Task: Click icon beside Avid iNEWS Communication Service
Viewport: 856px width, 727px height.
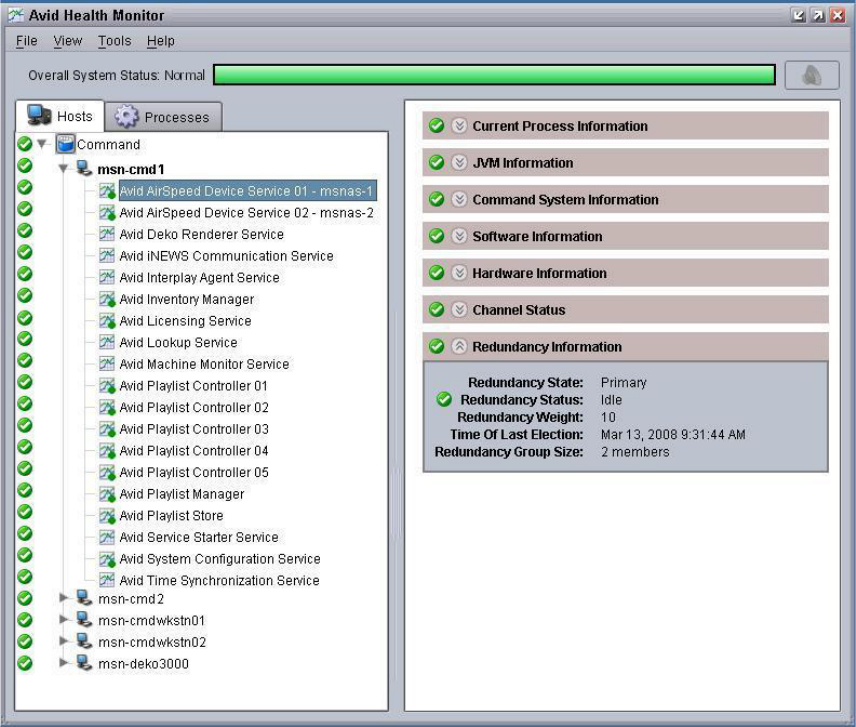Action: click(x=107, y=255)
